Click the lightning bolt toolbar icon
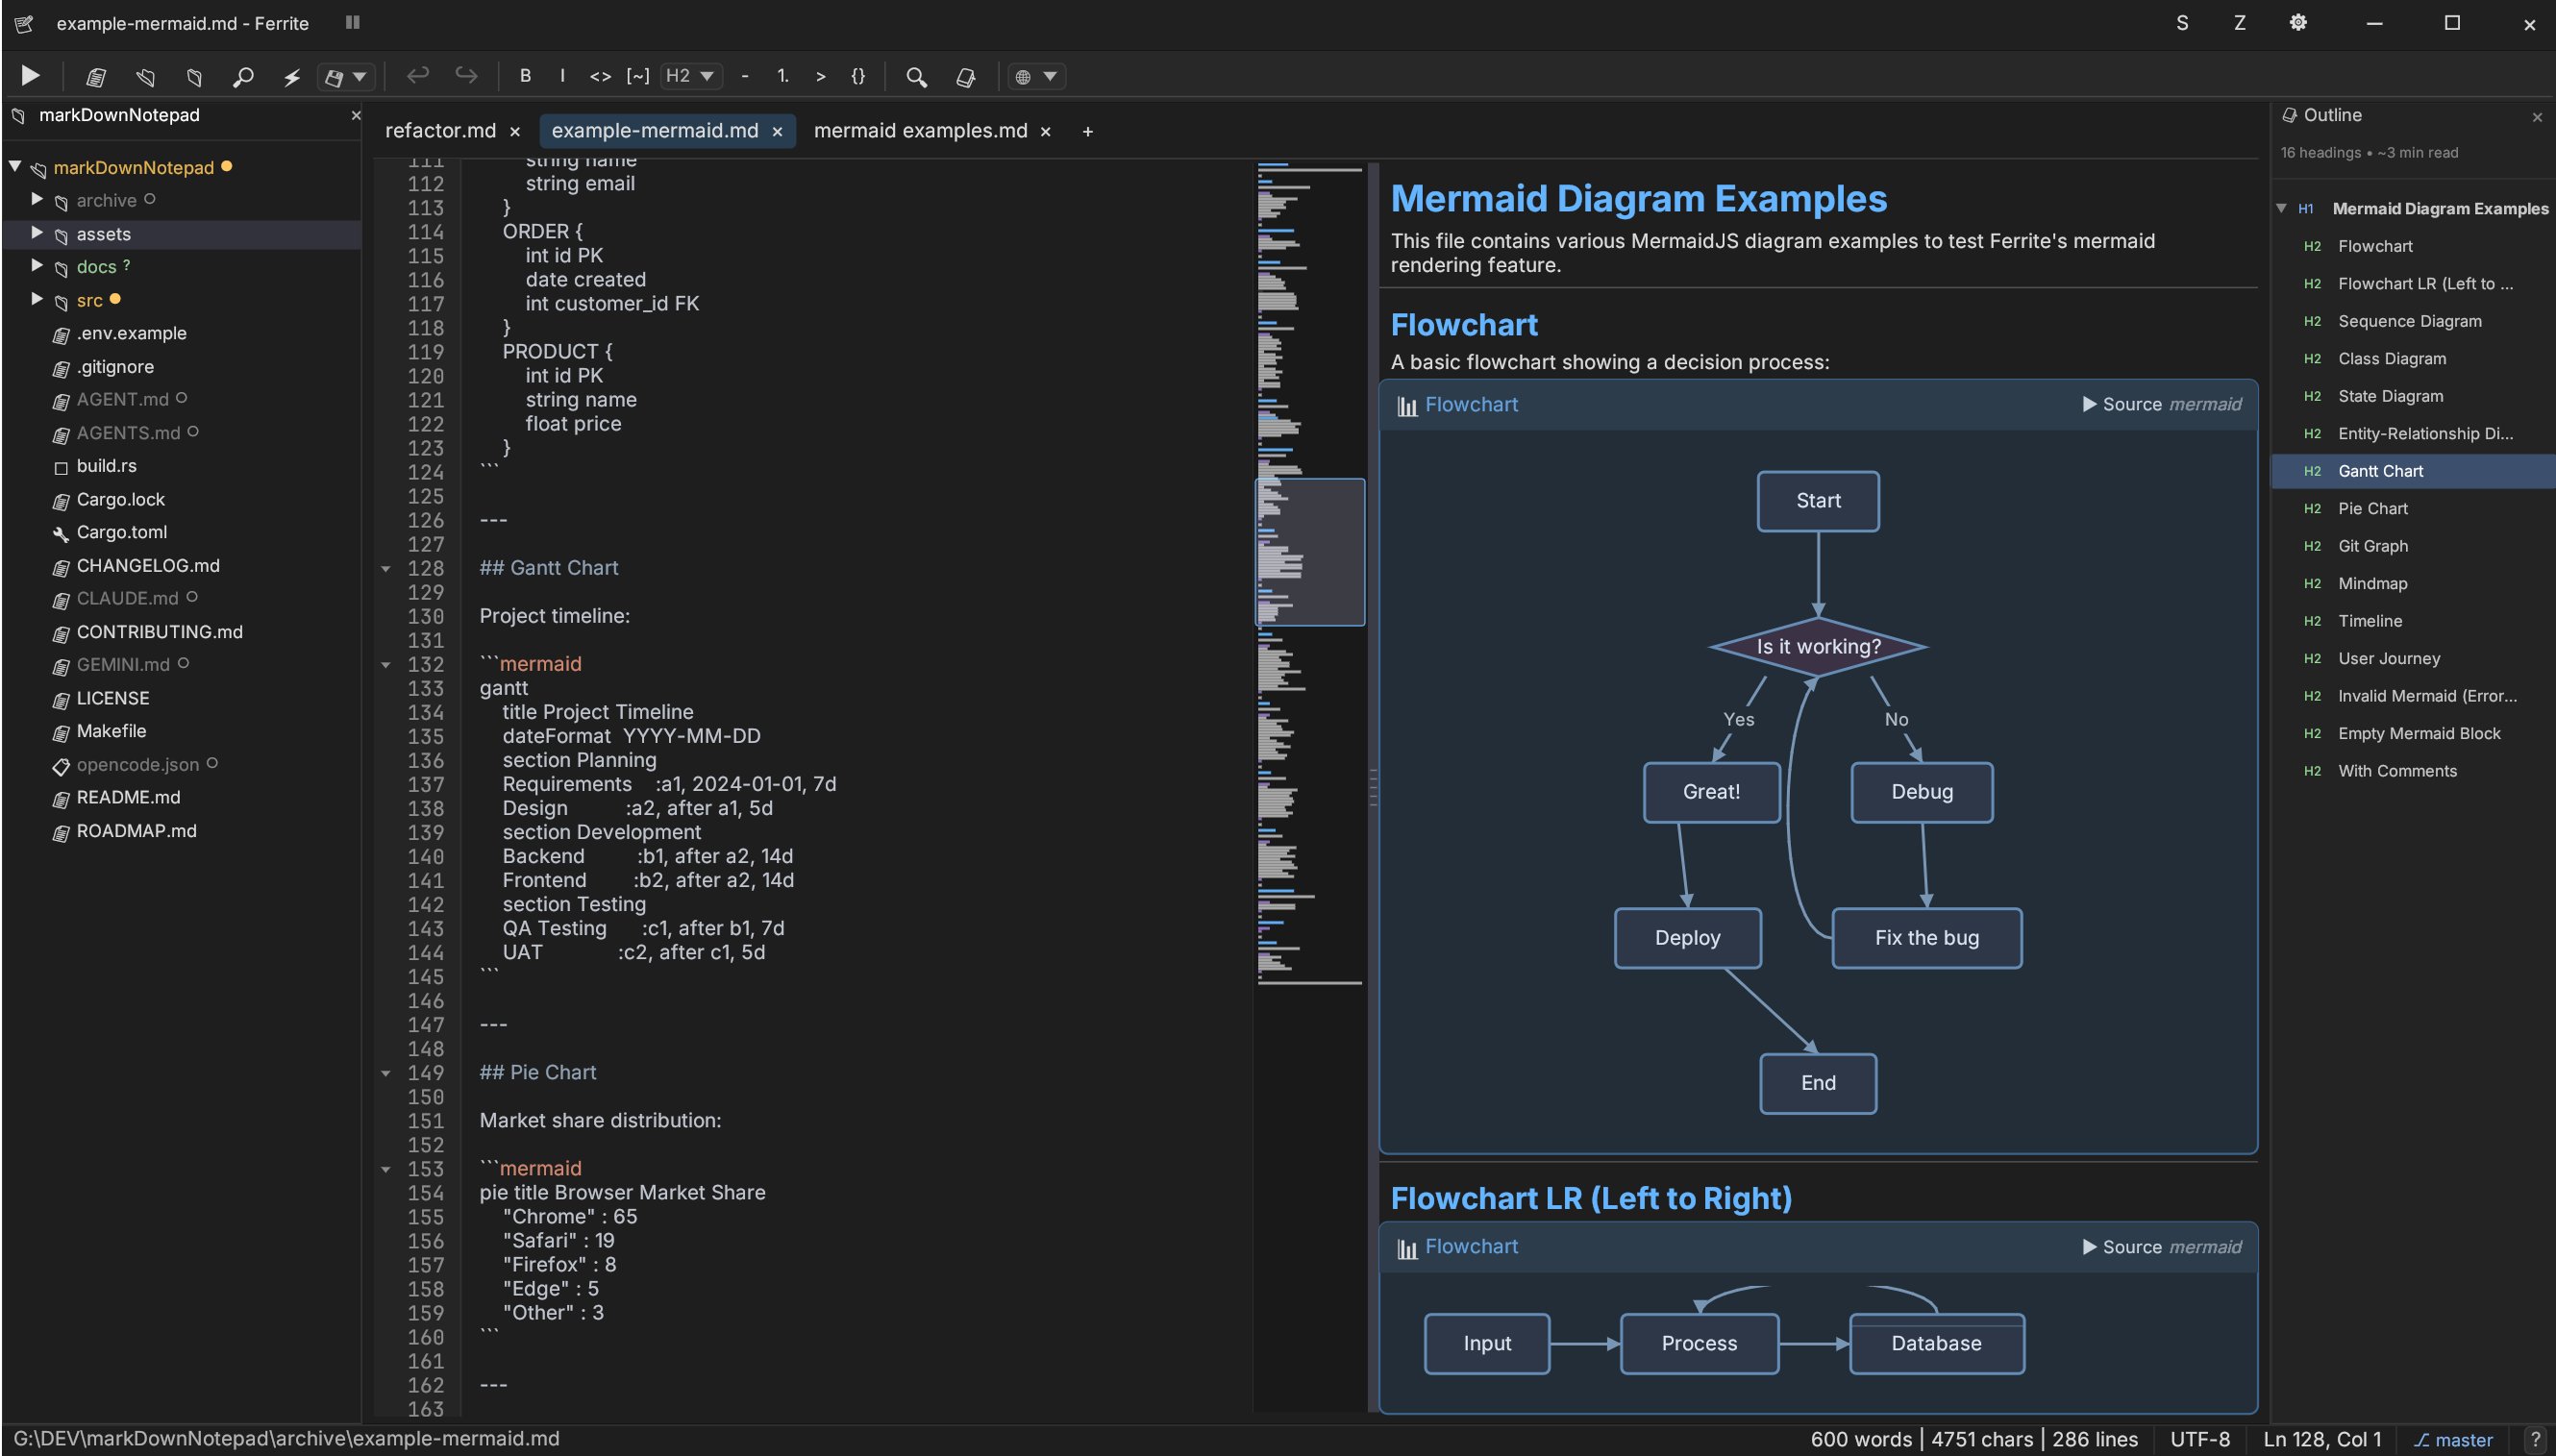 pyautogui.click(x=291, y=76)
